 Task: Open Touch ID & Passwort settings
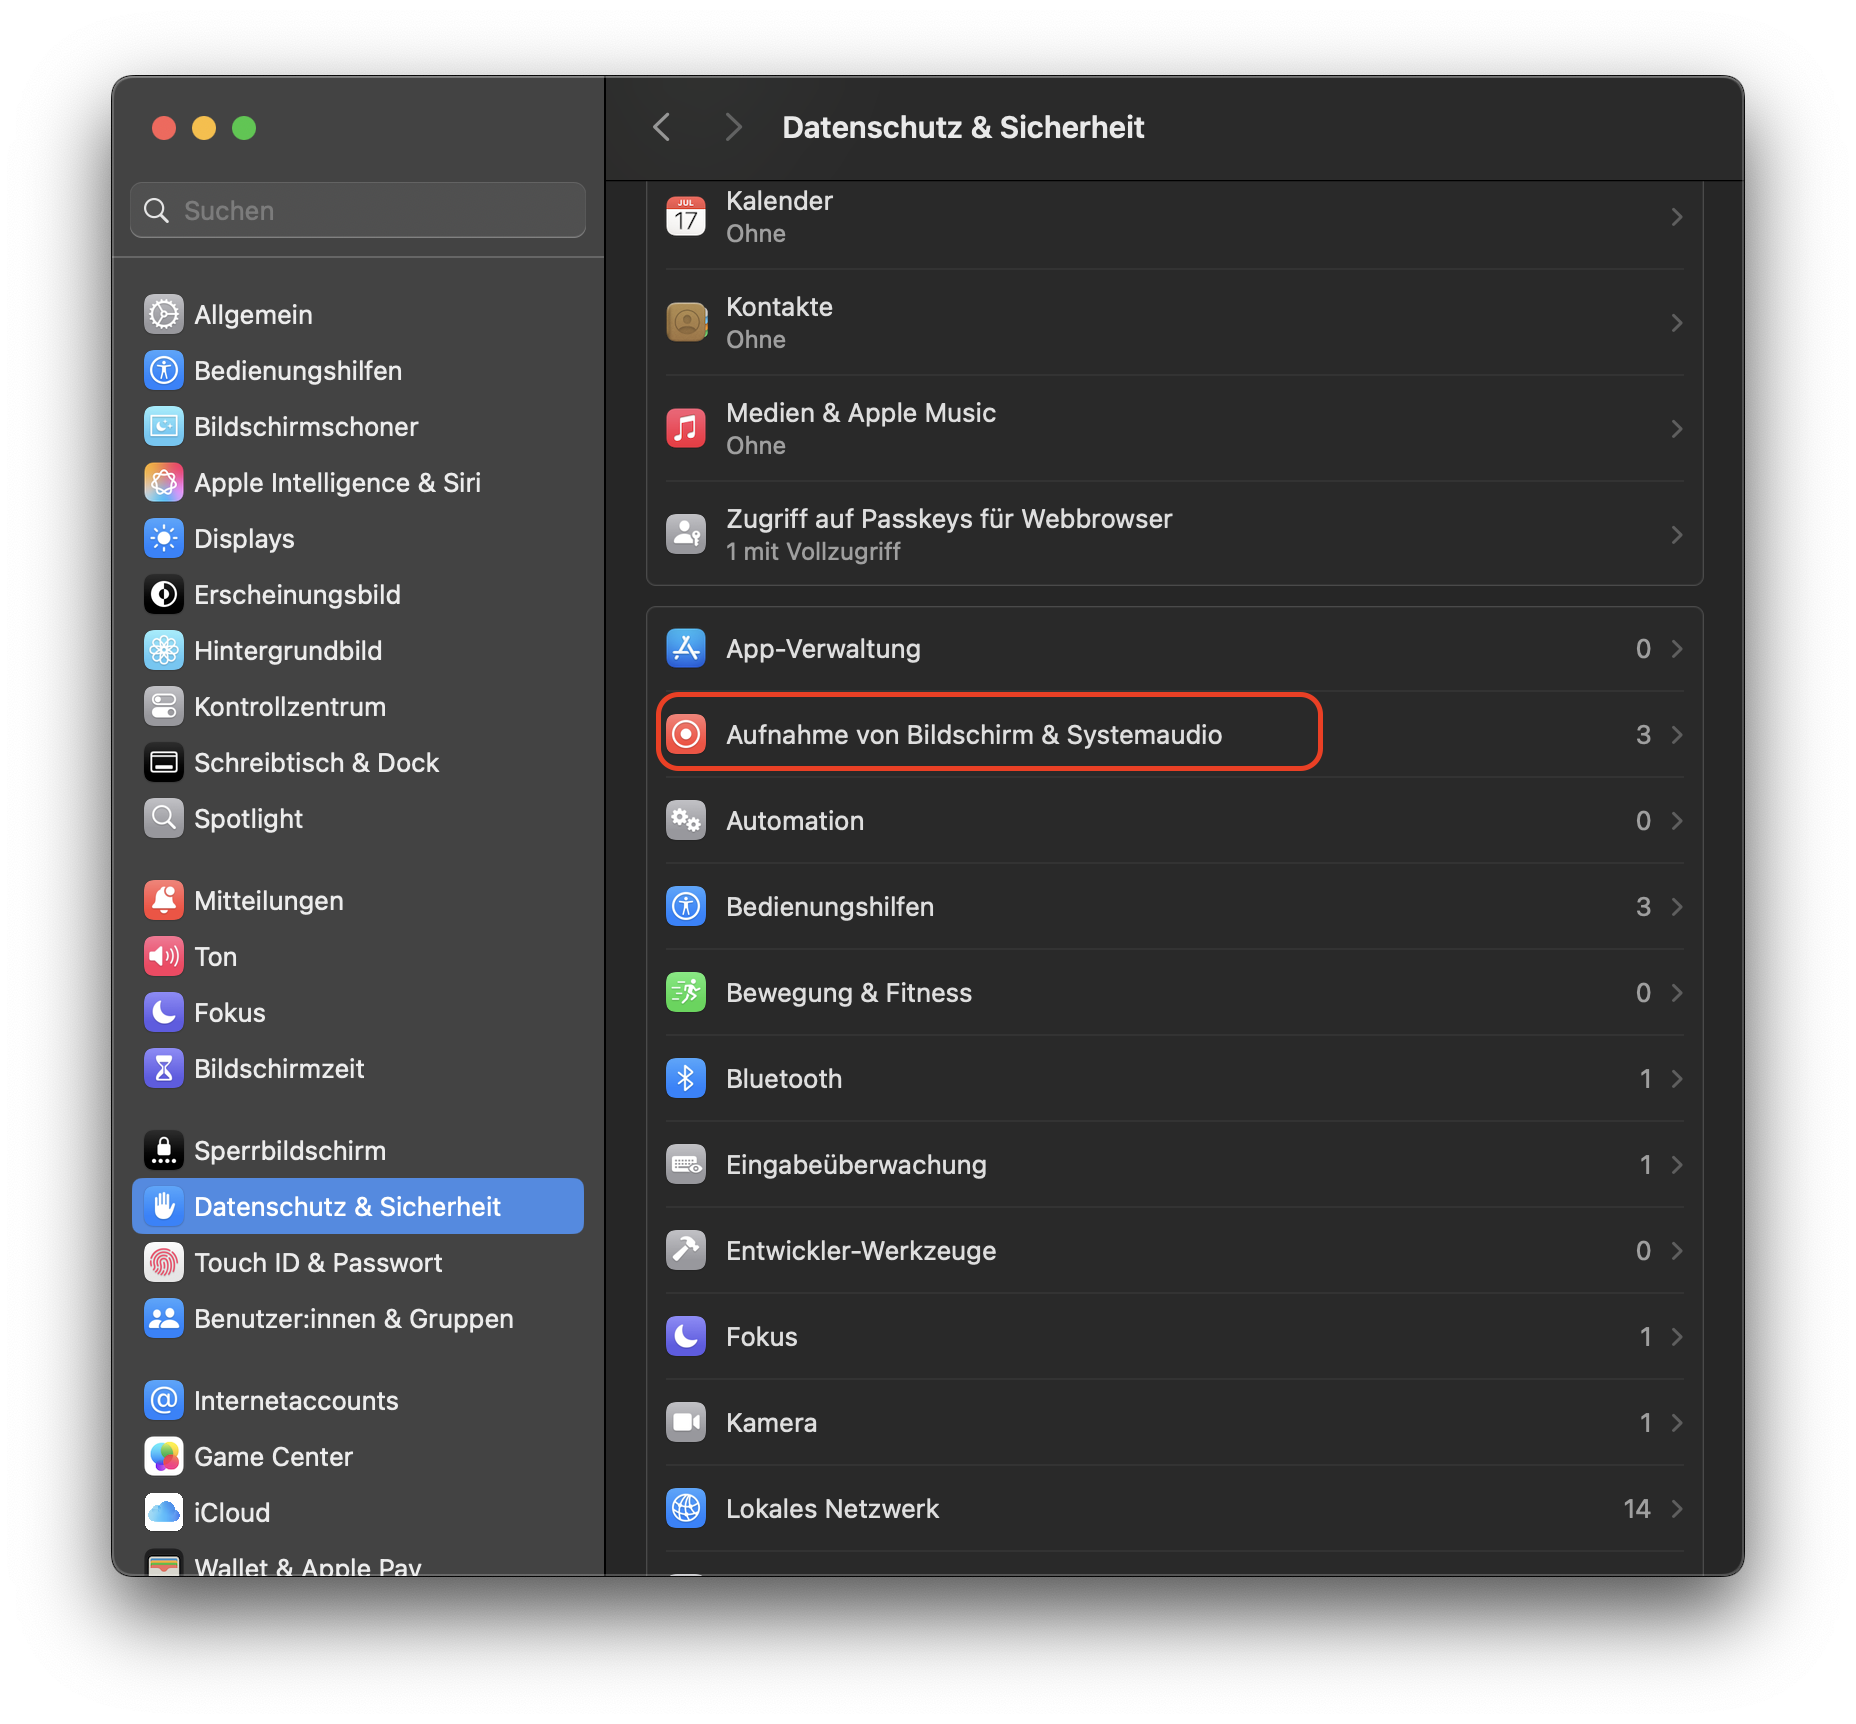(163, 1262)
